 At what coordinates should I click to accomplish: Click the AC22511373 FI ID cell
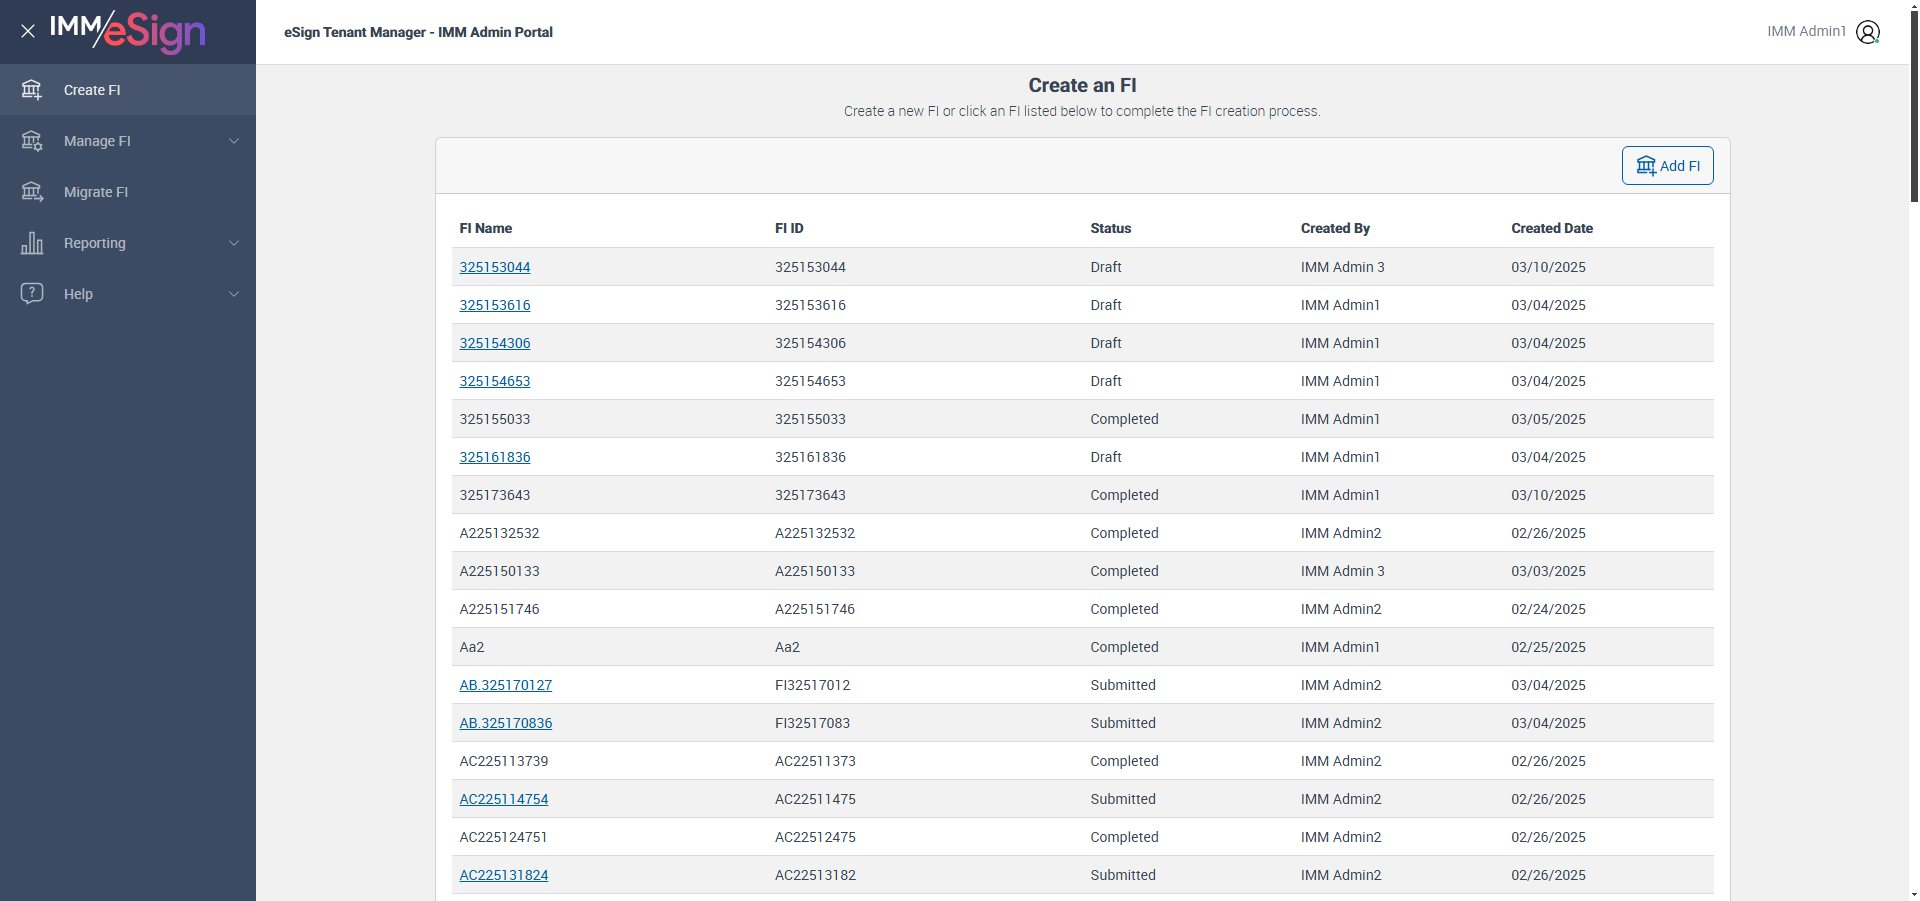pos(816,761)
